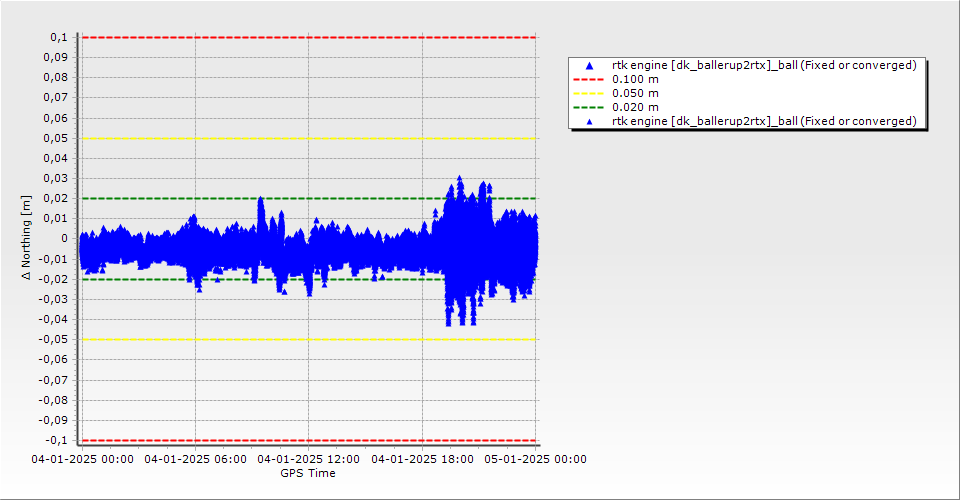Select the 0.050 m legend label
Viewport: 960px width, 500px height.
click(635, 93)
